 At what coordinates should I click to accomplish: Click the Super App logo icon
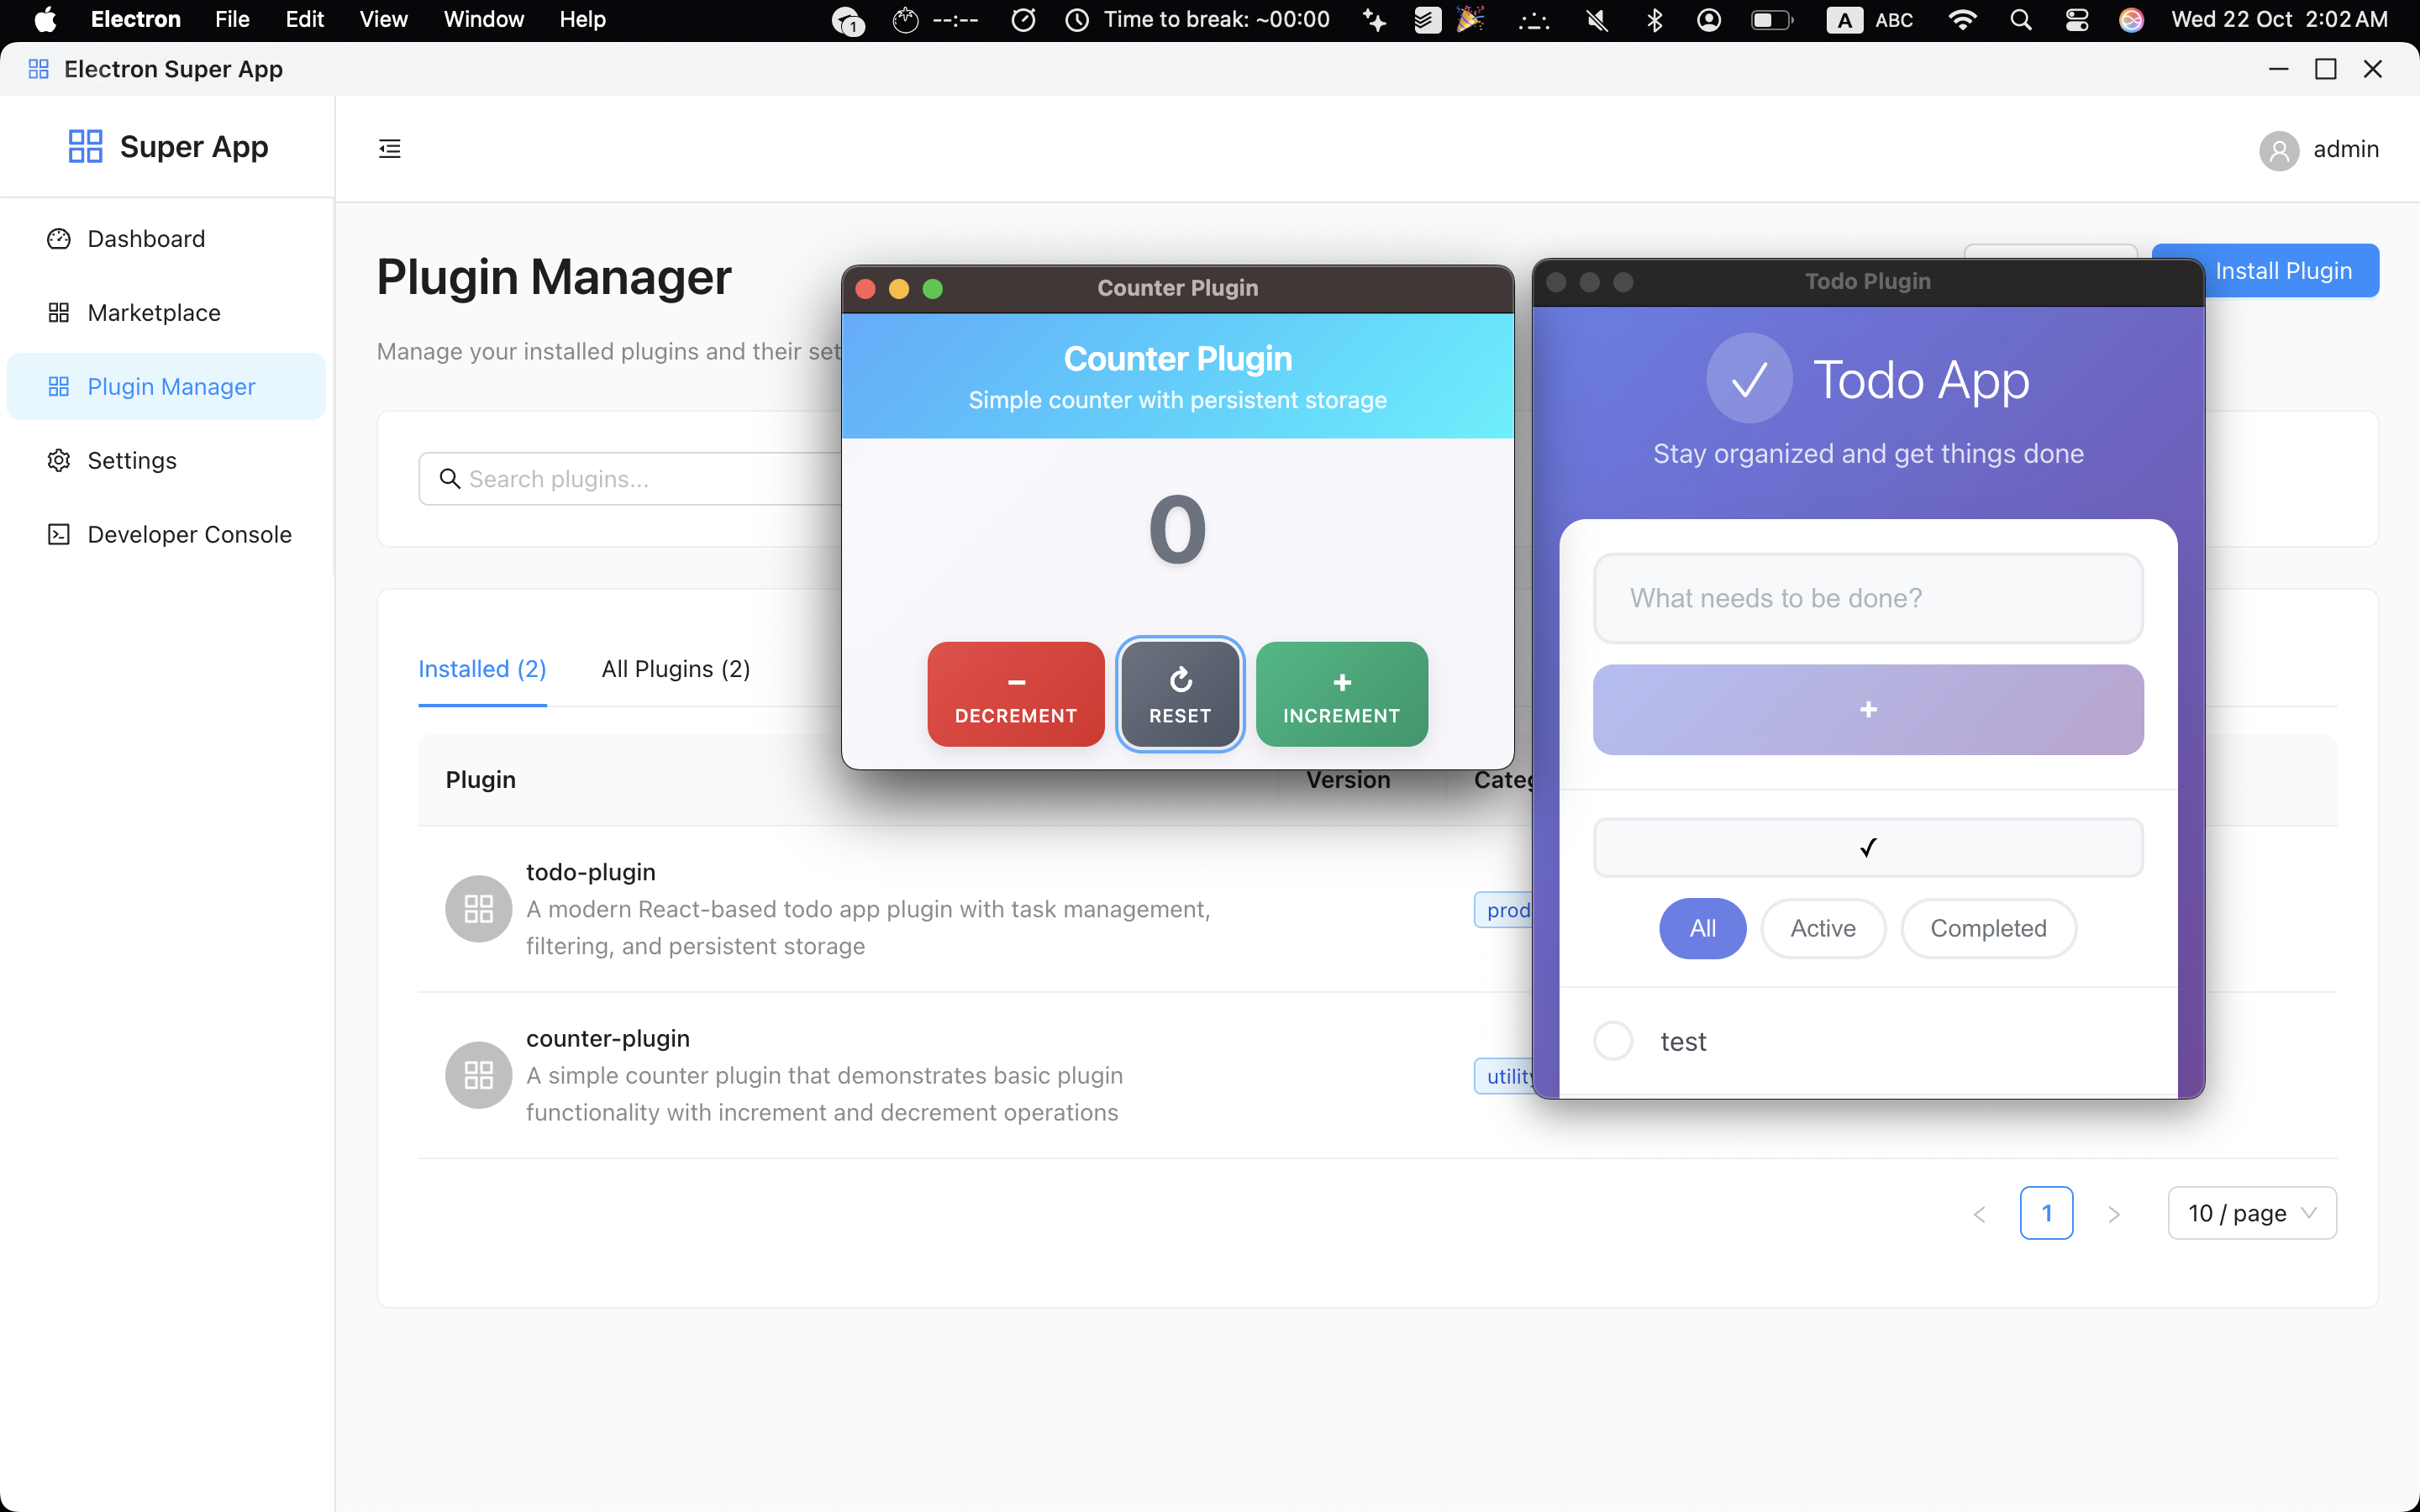click(x=85, y=146)
